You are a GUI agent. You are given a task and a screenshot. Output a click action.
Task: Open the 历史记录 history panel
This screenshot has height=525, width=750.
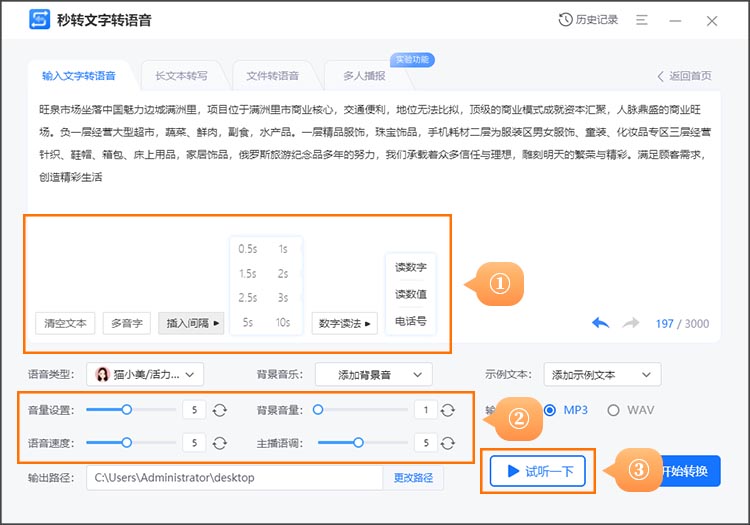coord(588,20)
